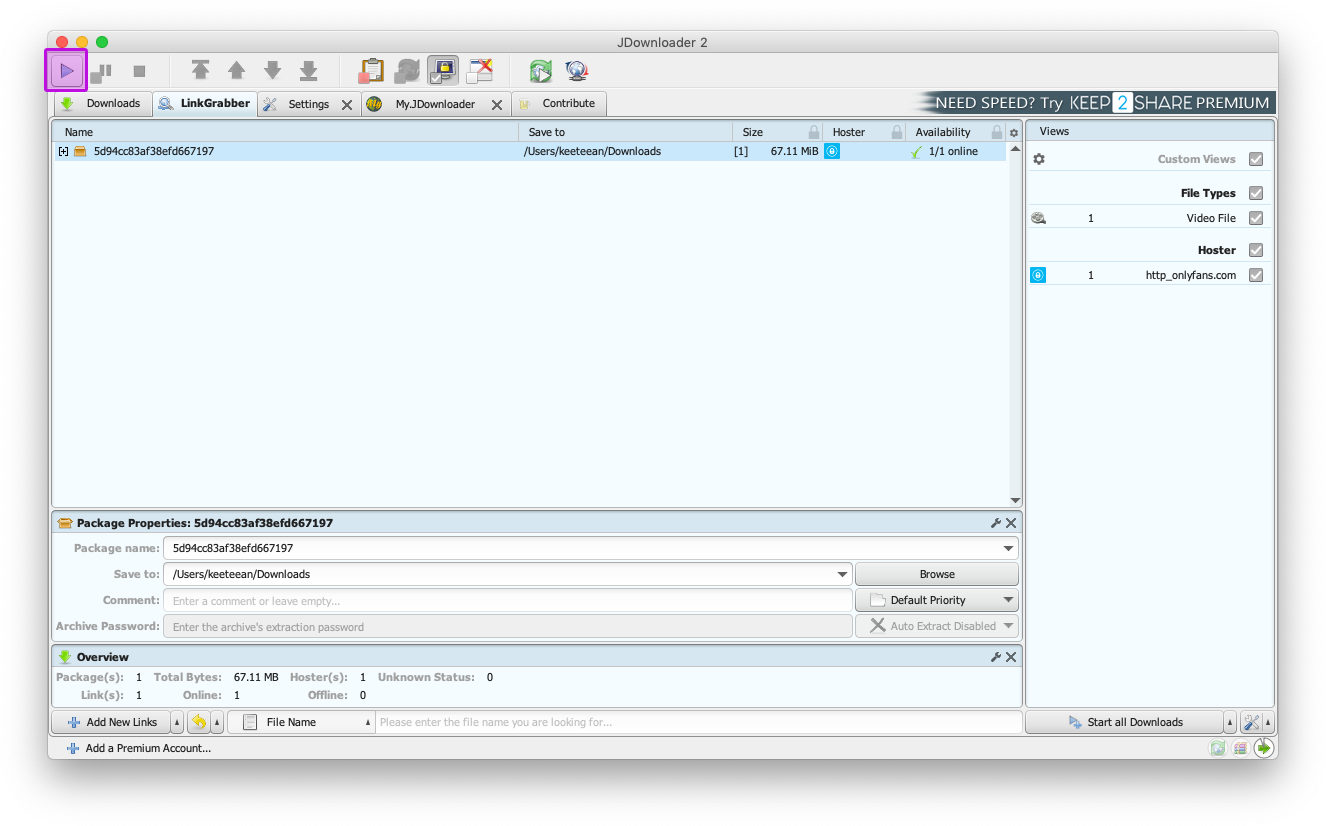1326x826 pixels.
Task: Open Overview panel wrench settings
Action: (996, 657)
